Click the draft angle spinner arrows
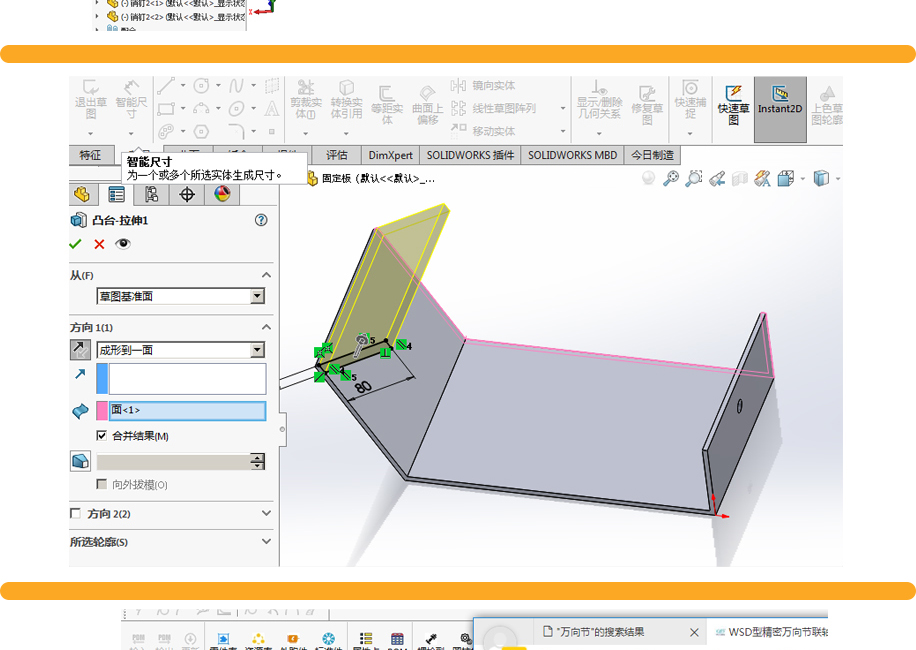The image size is (916, 650). pos(258,461)
